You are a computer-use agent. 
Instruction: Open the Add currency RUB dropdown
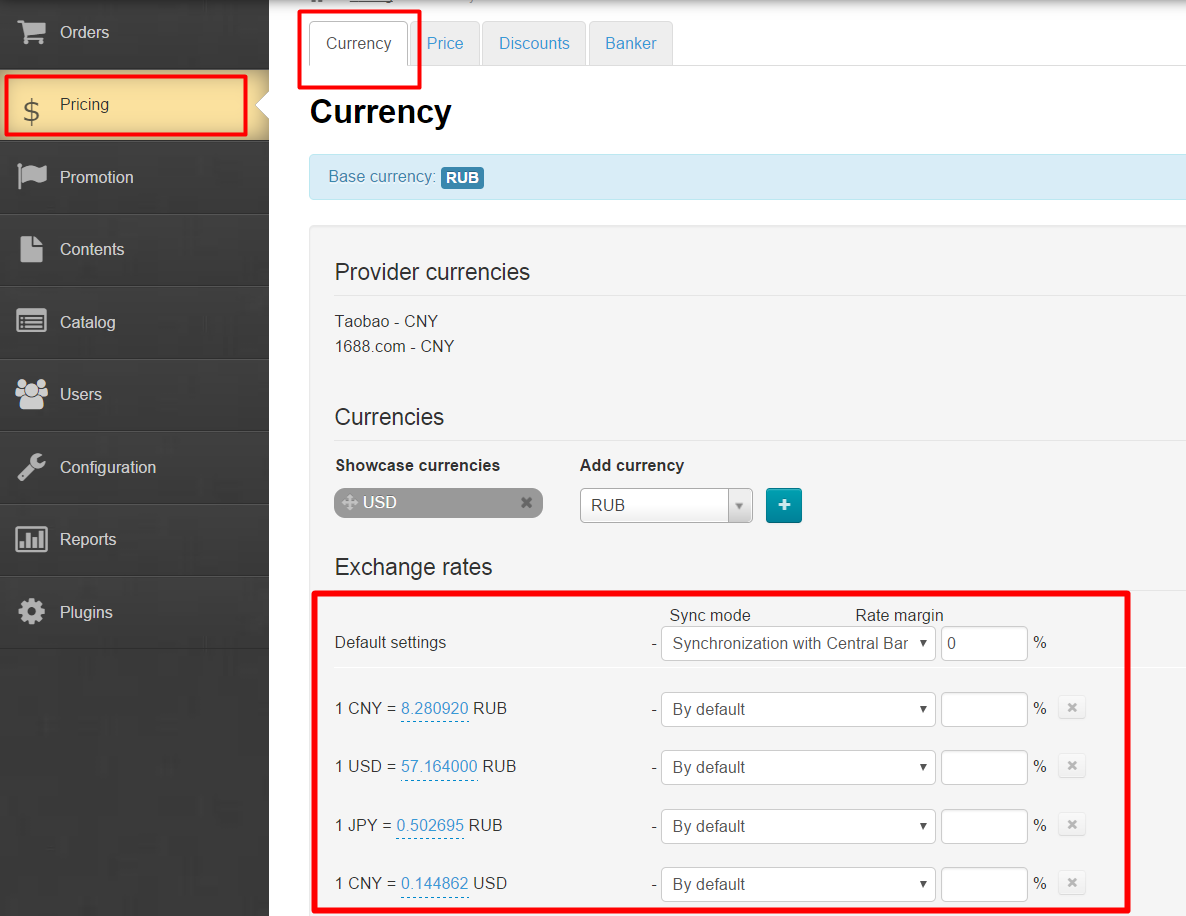(x=666, y=505)
